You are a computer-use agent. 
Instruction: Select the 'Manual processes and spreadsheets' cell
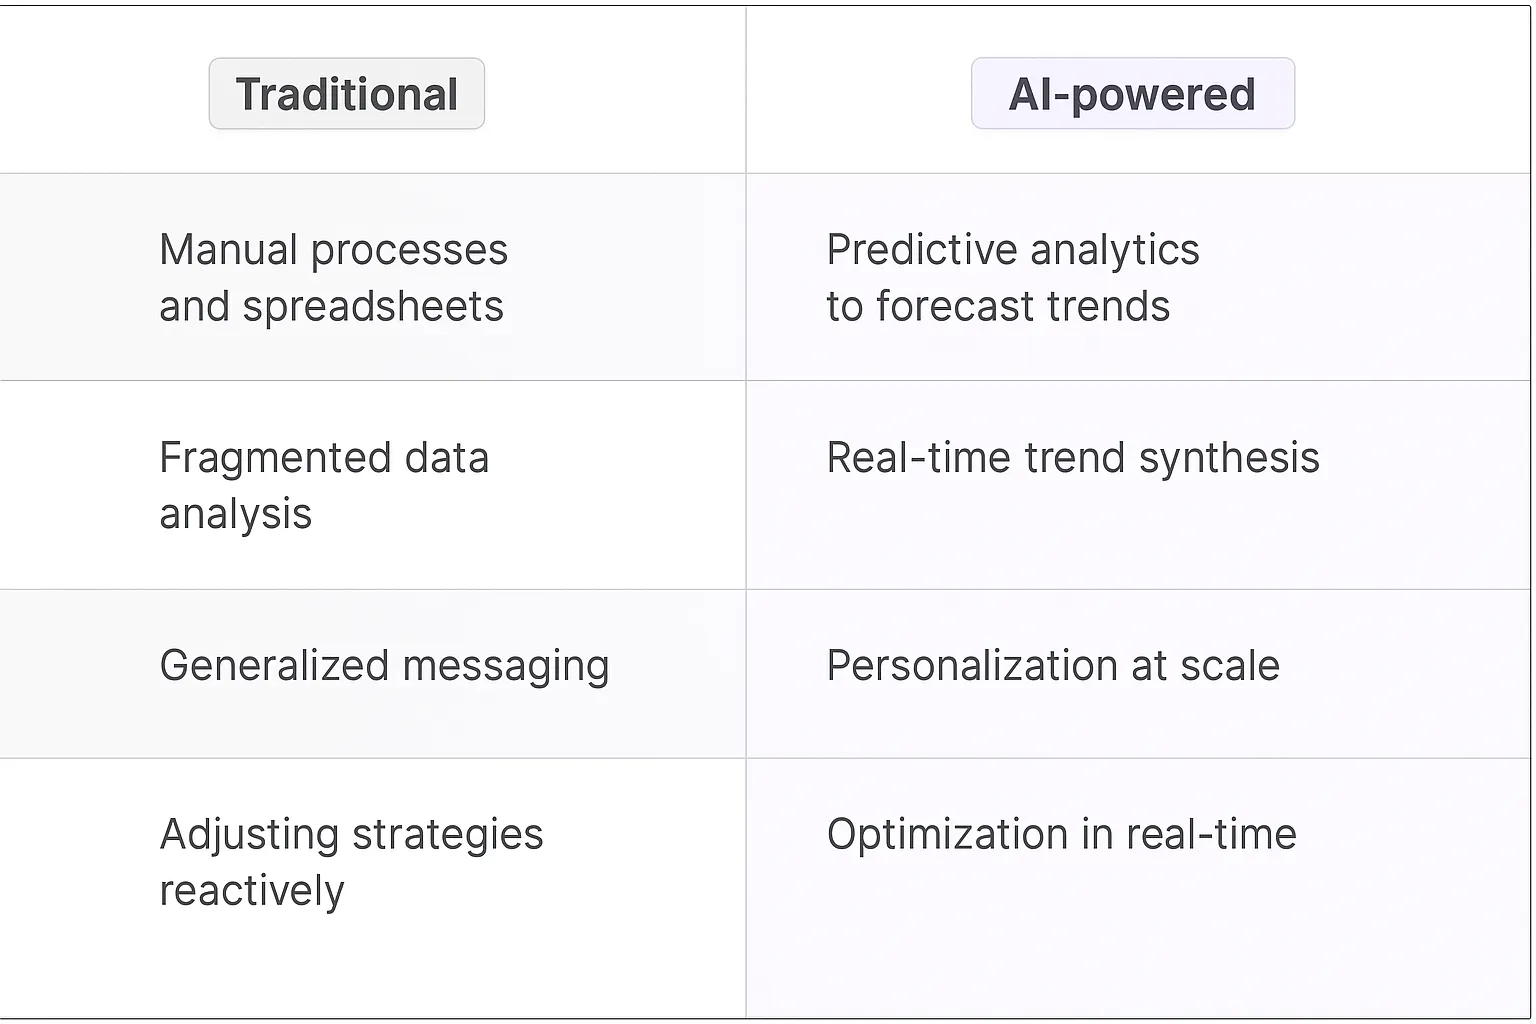pyautogui.click(x=333, y=277)
